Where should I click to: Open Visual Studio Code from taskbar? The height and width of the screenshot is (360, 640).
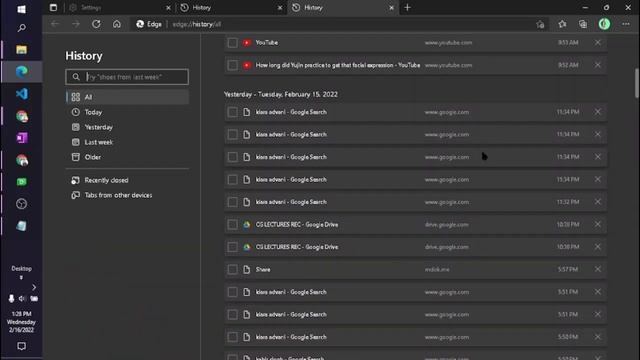click(x=21, y=94)
